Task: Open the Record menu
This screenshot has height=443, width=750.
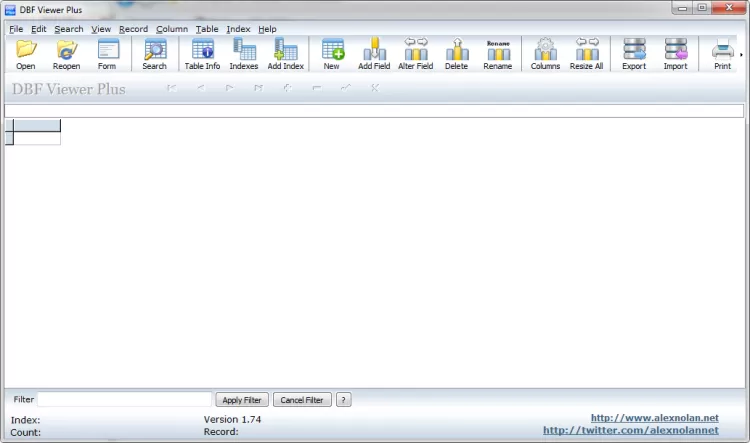Action: pyautogui.click(x=133, y=29)
